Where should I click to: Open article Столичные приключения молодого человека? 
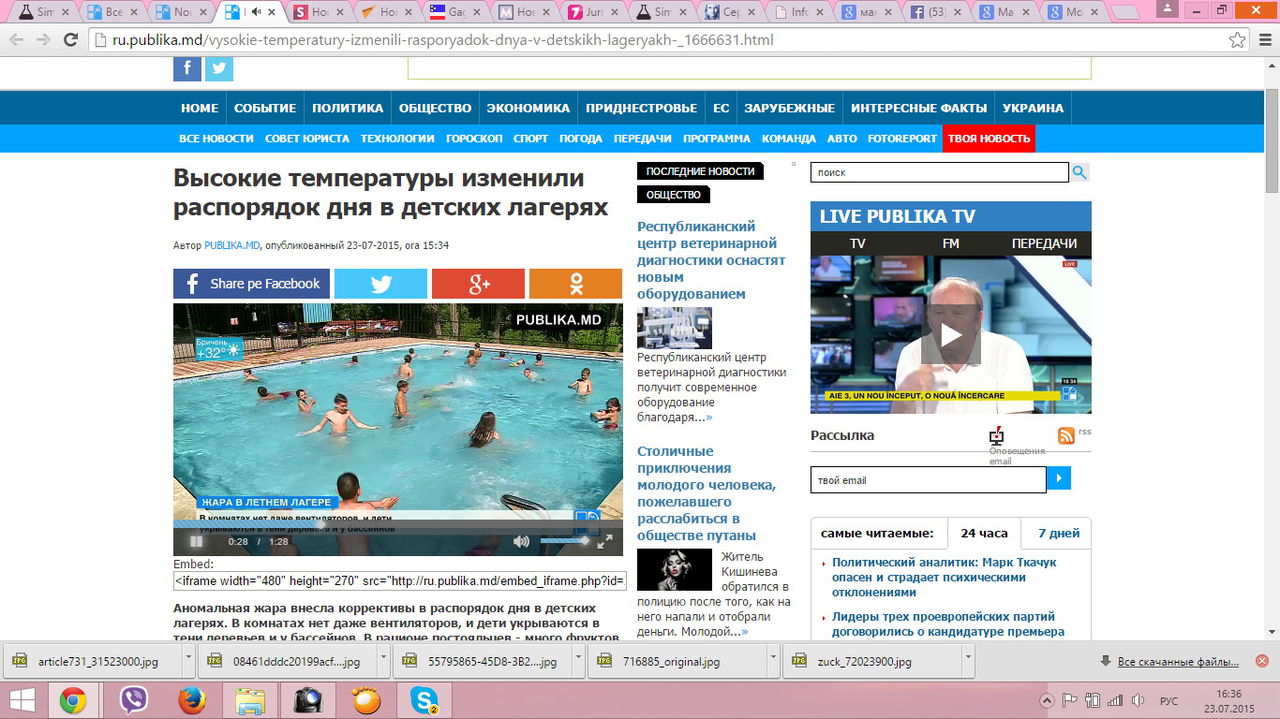706,493
